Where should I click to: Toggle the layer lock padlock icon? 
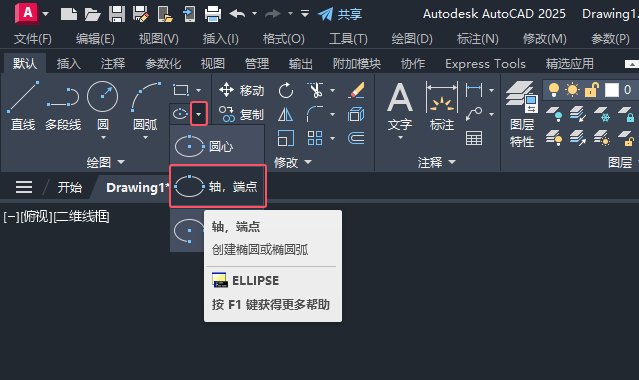592,90
